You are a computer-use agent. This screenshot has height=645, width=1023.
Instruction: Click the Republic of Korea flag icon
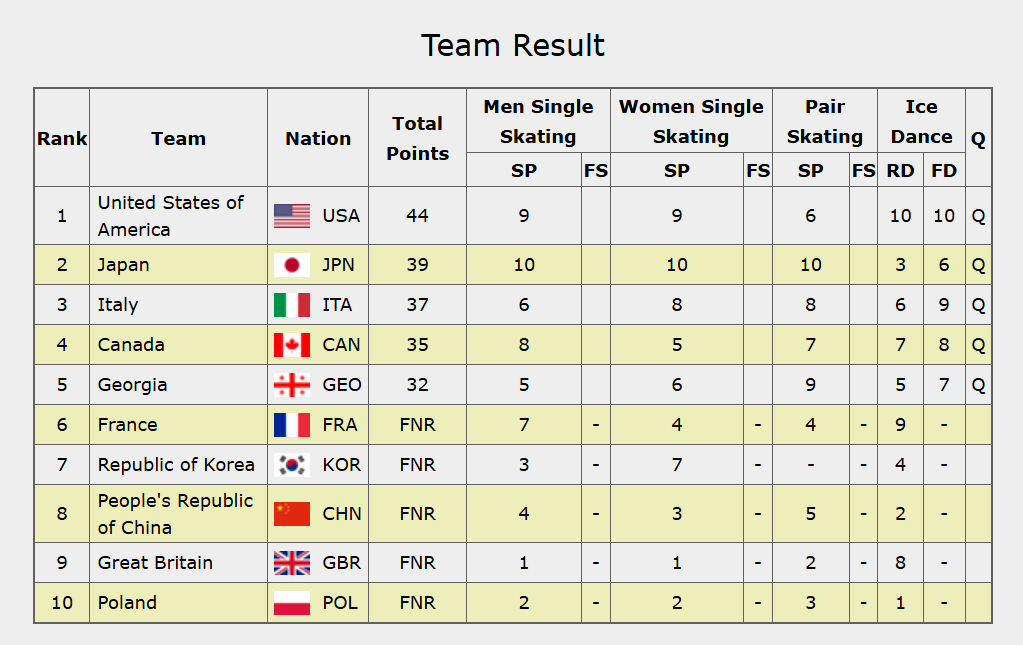pos(292,465)
